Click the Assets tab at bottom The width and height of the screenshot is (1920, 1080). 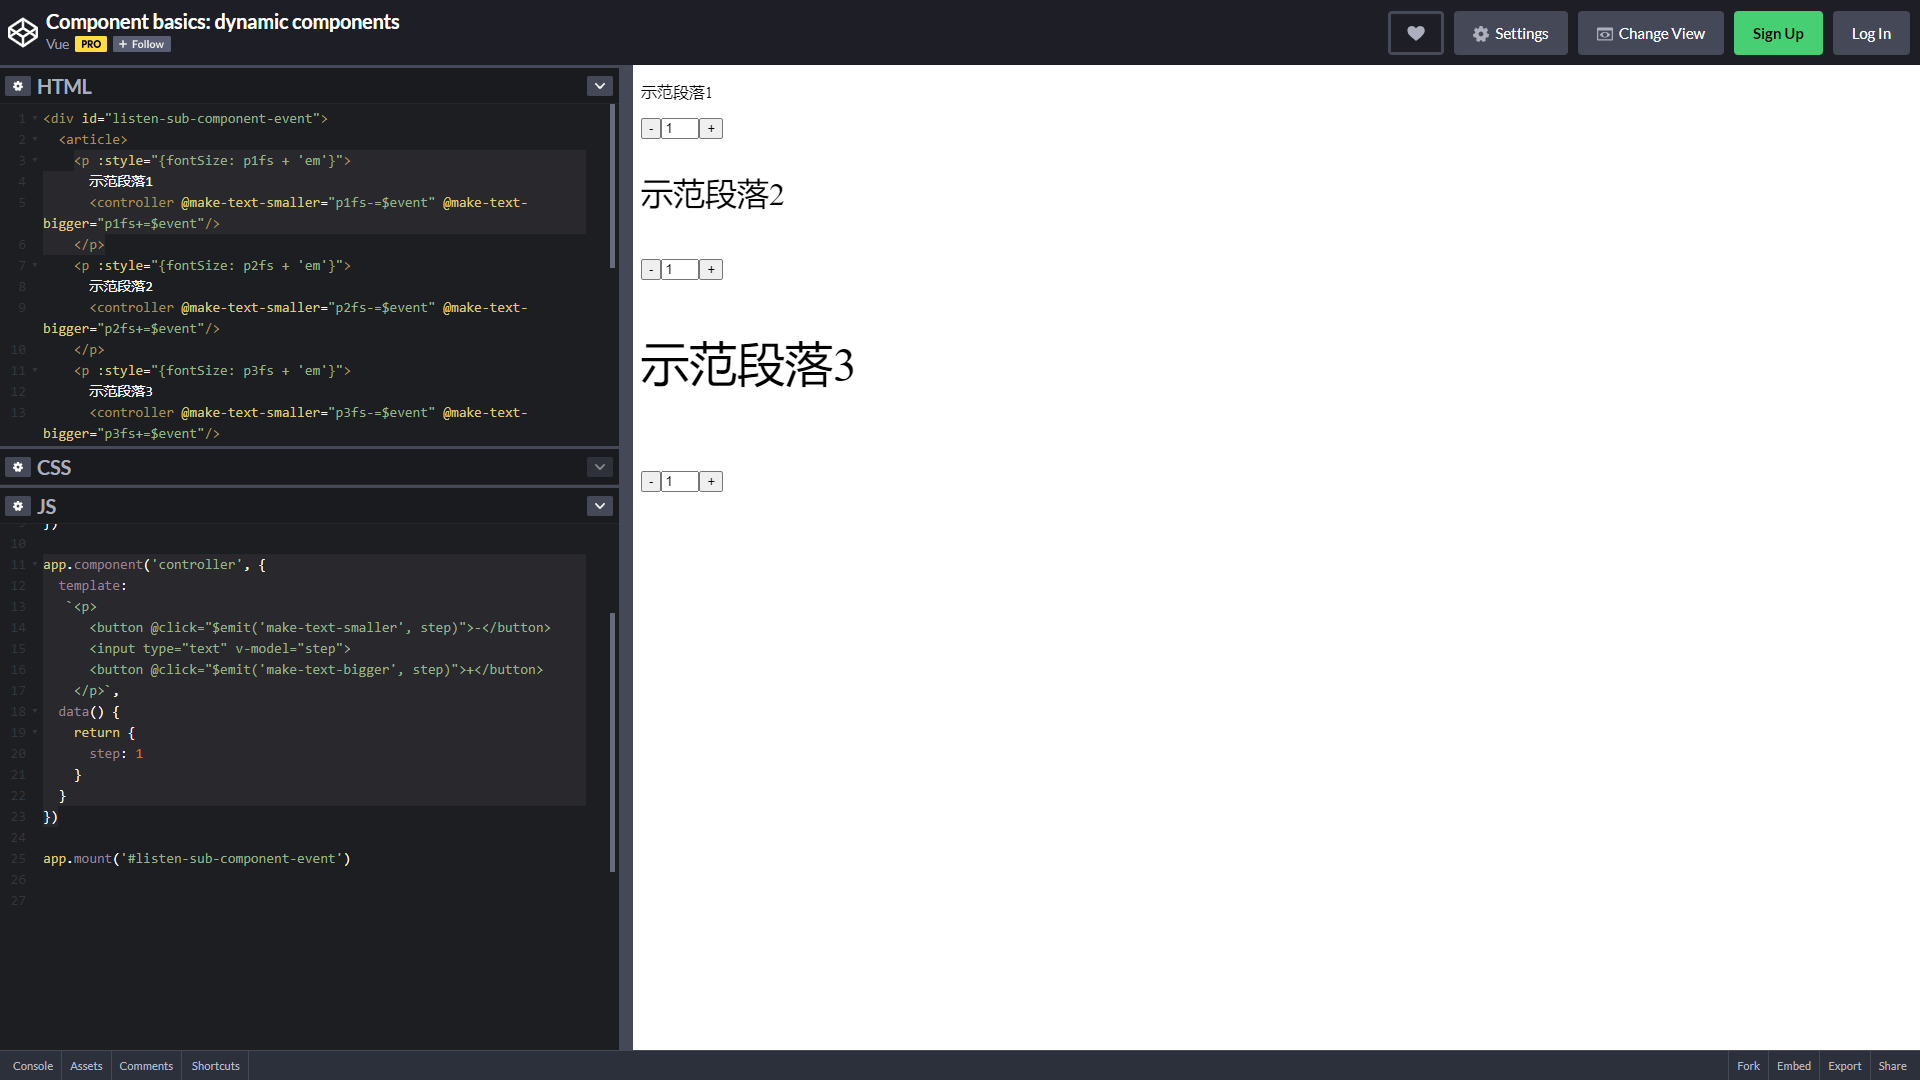pyautogui.click(x=86, y=1065)
